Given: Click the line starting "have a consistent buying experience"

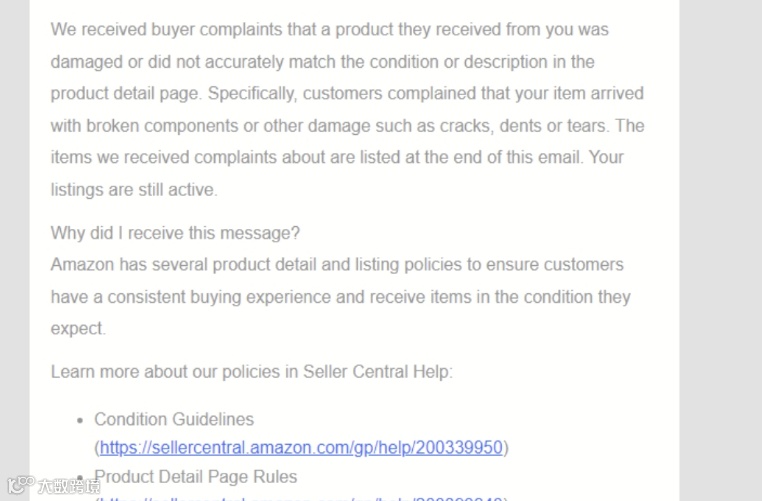Looking at the screenshot, I should coord(340,297).
